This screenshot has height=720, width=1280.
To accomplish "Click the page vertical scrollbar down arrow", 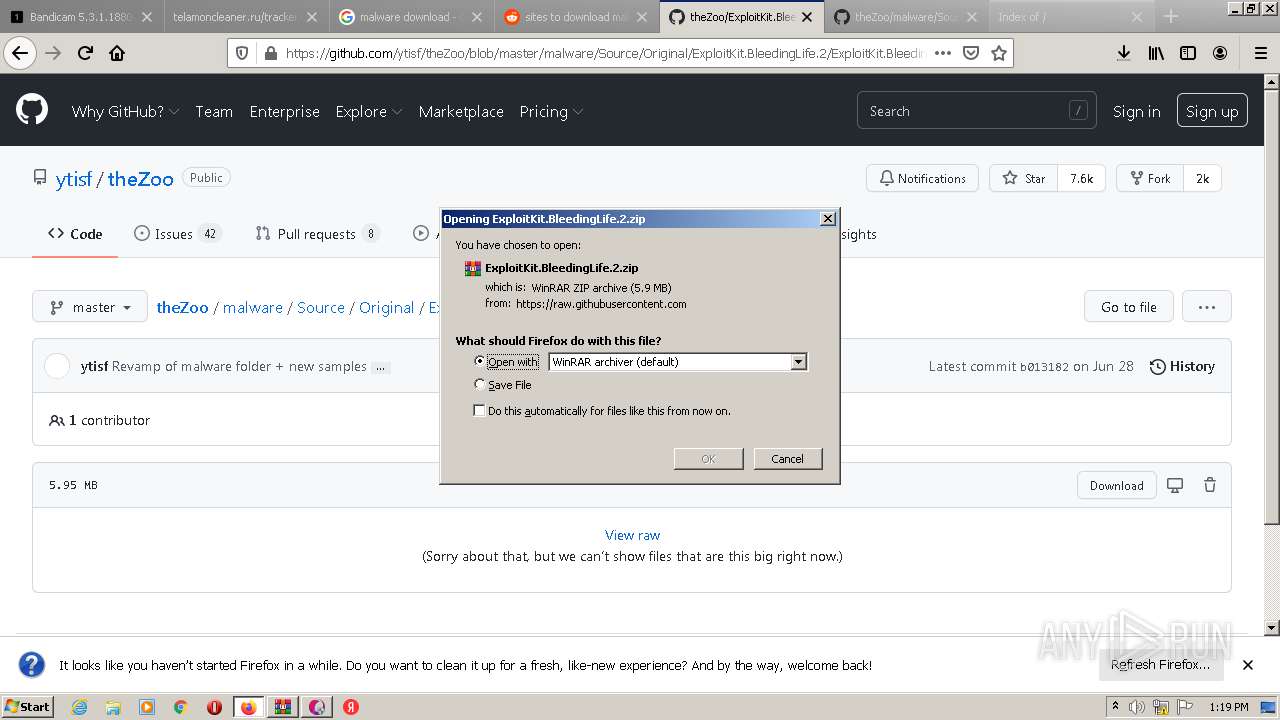I will tap(1272, 627).
